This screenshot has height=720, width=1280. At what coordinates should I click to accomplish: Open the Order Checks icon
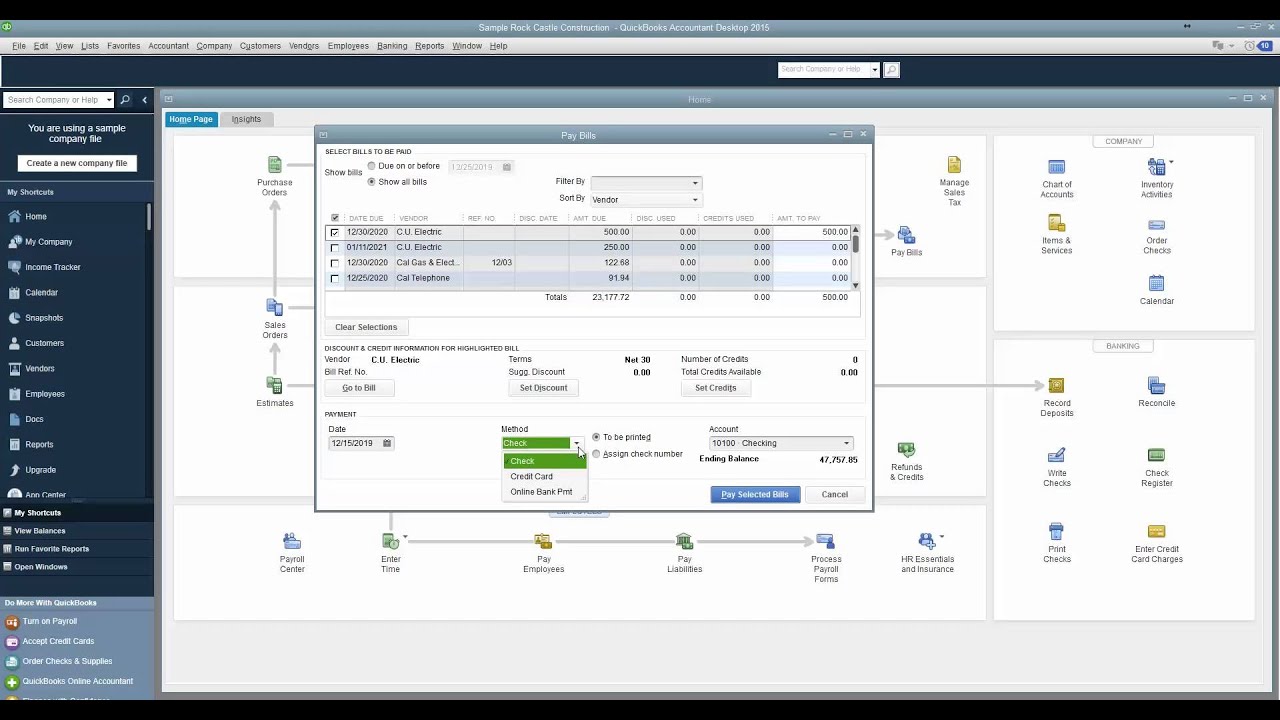tap(1156, 225)
